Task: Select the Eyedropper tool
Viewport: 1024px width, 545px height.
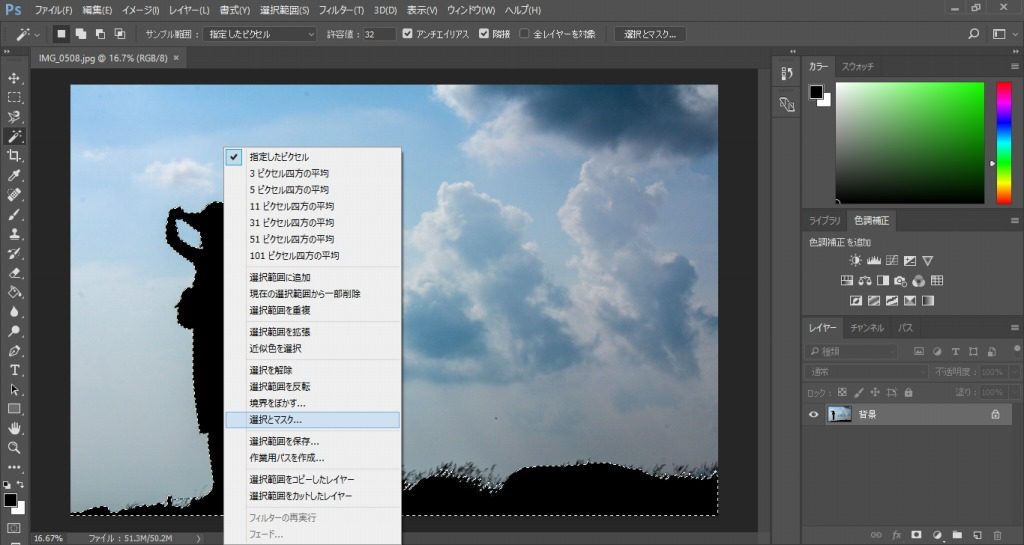Action: 15,176
